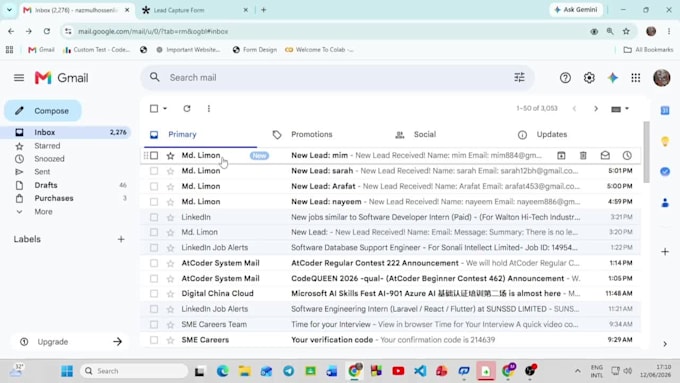Archive the New Lead: mim email
Screen dimensions: 680x383
[561, 155]
